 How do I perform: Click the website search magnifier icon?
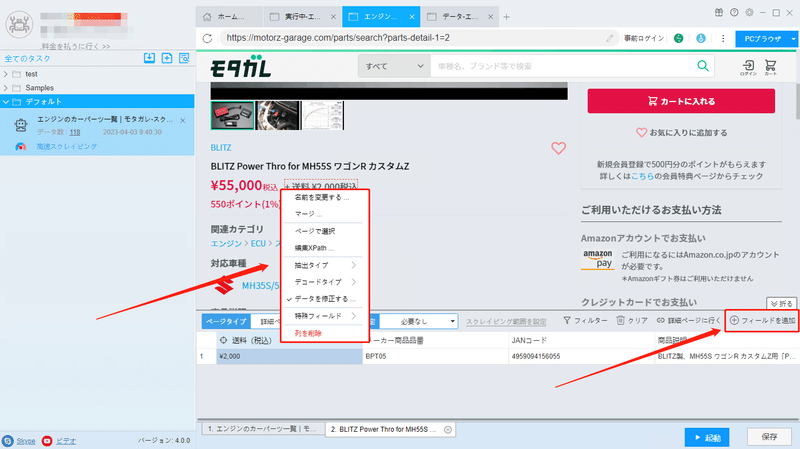point(703,66)
